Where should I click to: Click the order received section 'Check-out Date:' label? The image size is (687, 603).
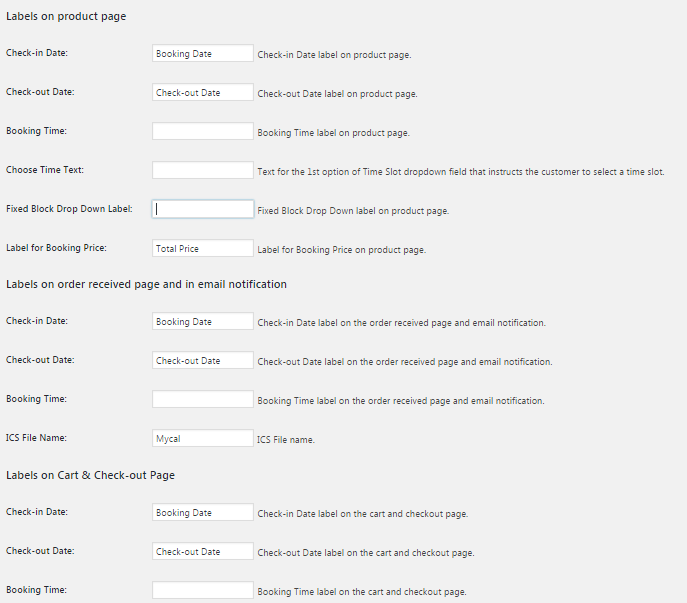40,360
